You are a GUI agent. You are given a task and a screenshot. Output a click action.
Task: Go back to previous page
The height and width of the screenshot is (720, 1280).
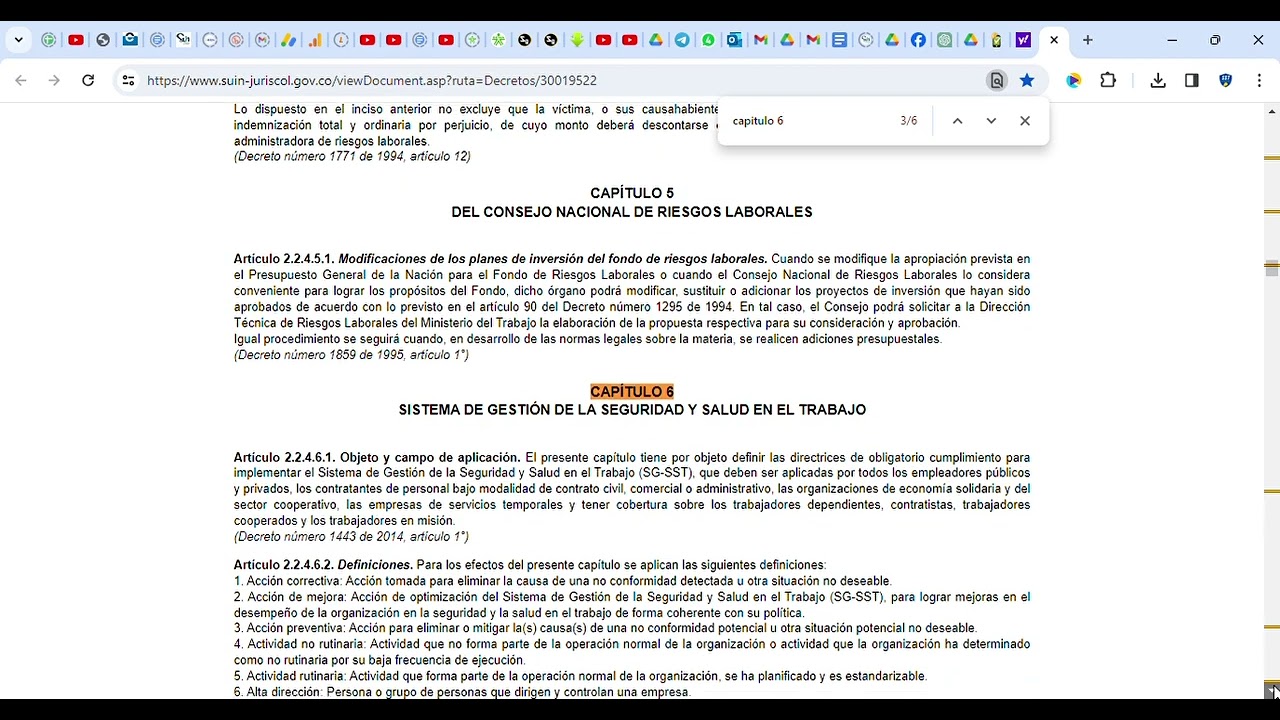coord(21,80)
